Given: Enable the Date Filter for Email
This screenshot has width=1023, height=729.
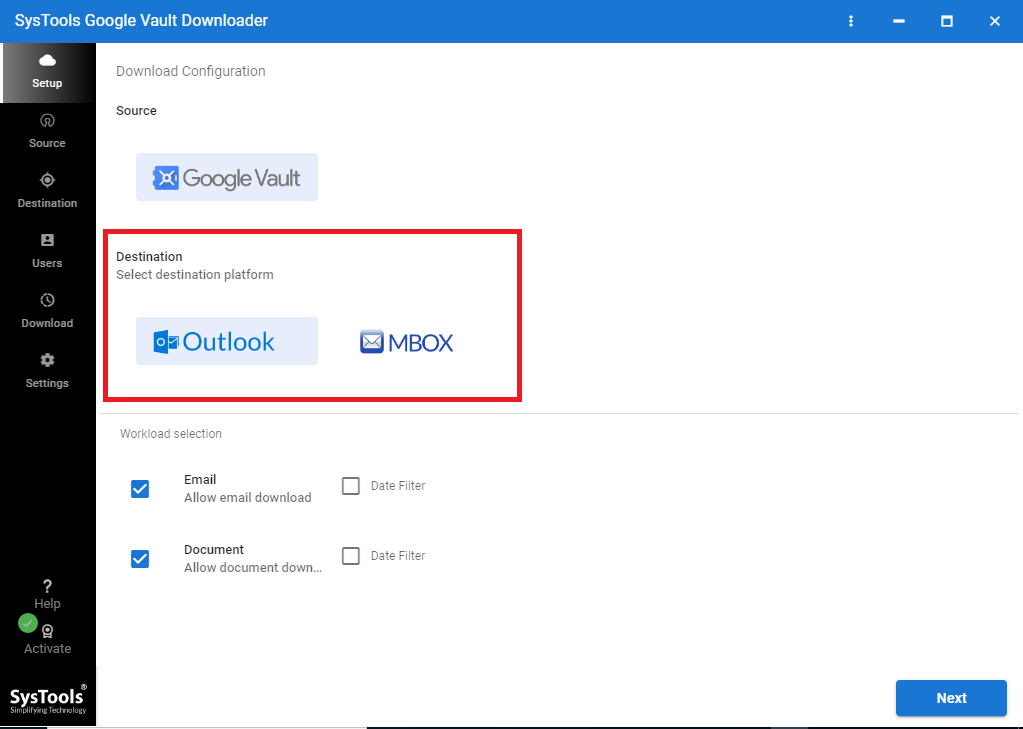Looking at the screenshot, I should pos(351,486).
